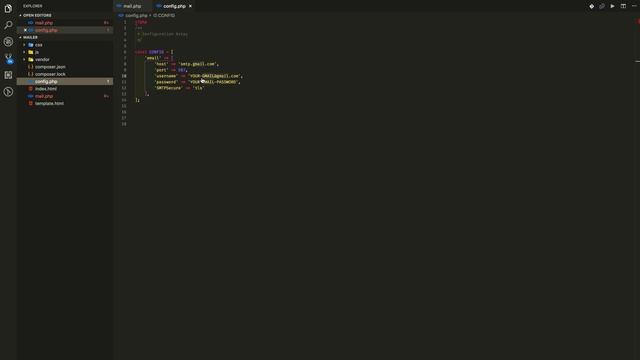Open Source Control view with badge
This screenshot has width=640, height=360.
point(8,58)
